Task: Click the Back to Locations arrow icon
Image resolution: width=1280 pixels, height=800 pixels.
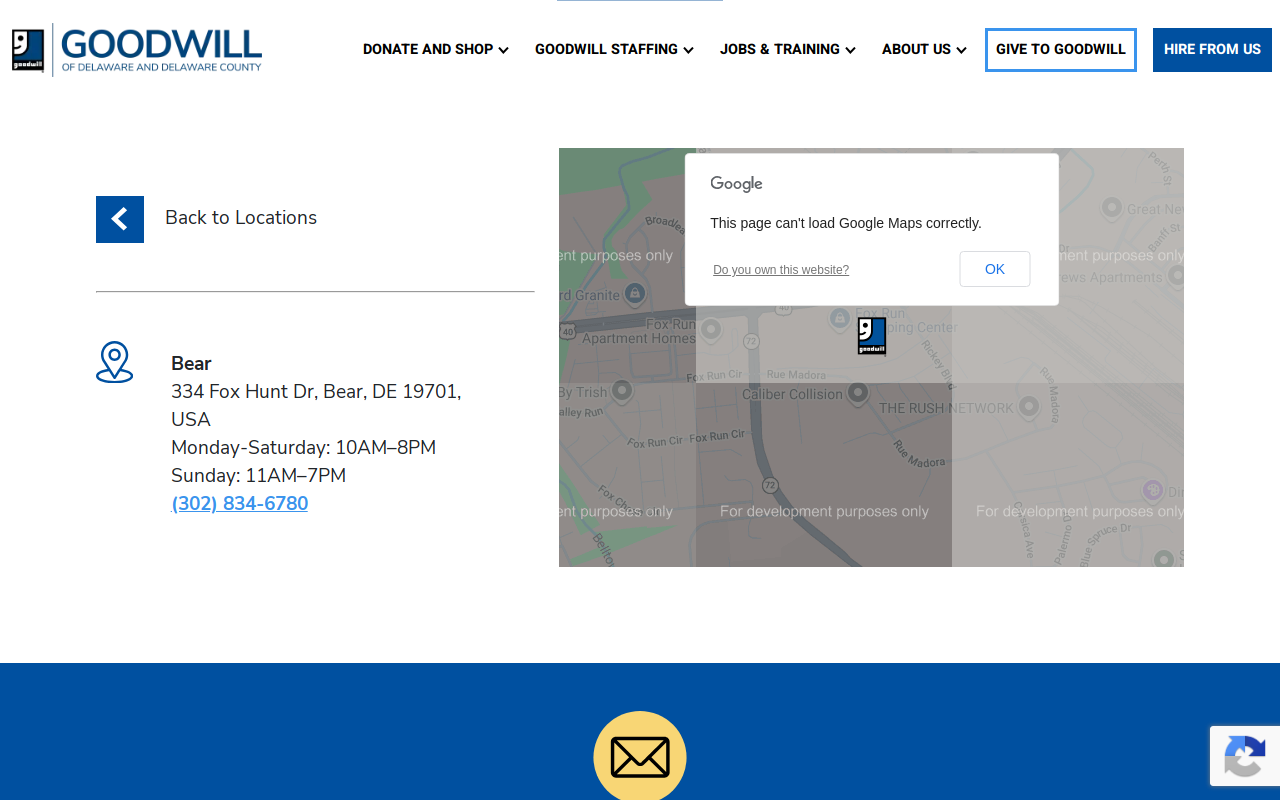Action: point(120,219)
